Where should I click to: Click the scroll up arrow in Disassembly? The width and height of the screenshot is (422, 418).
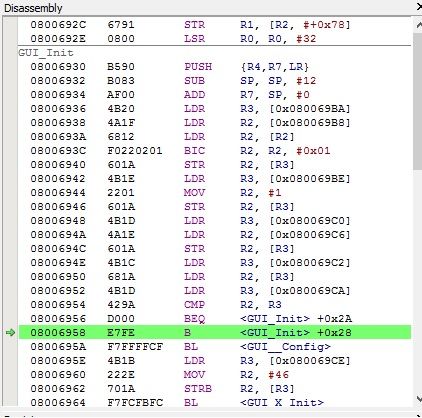coord(419,25)
